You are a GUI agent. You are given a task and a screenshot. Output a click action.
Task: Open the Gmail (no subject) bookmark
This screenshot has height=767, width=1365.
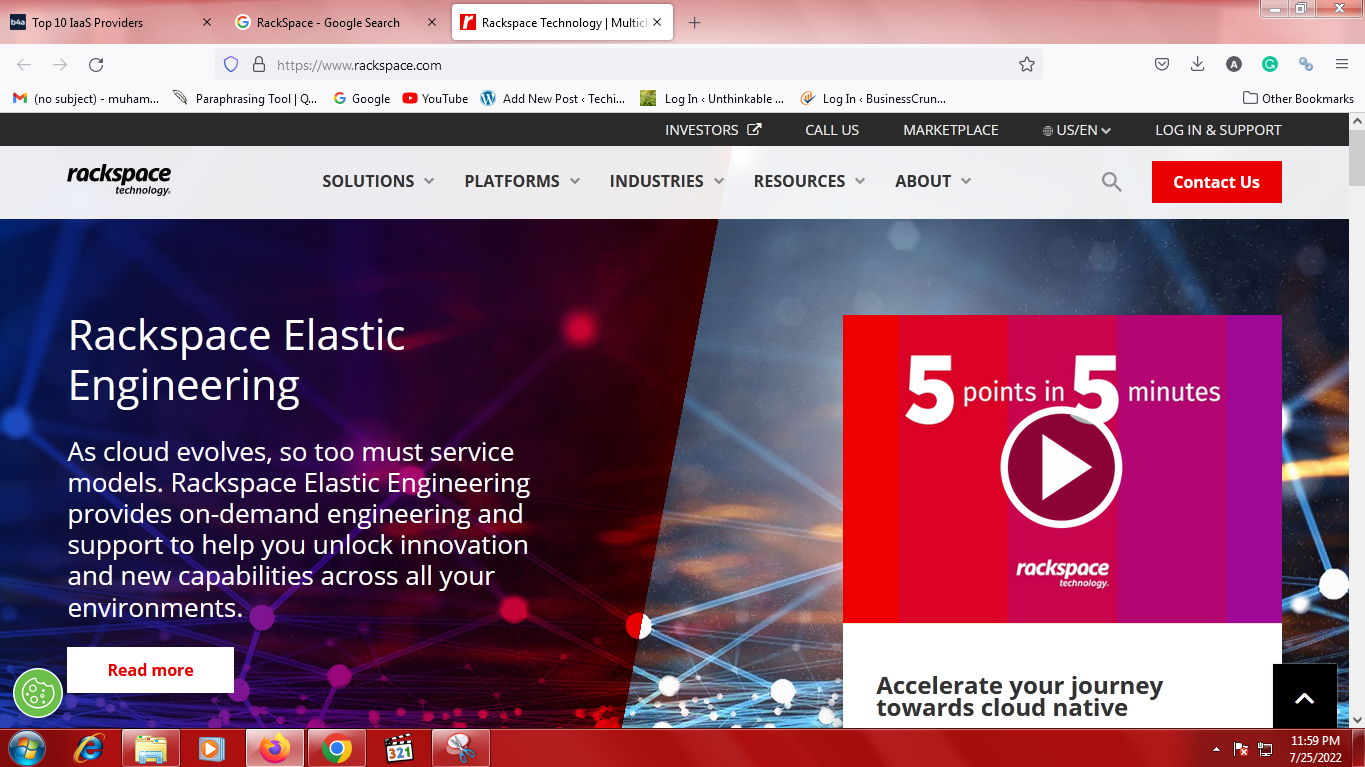coord(86,98)
